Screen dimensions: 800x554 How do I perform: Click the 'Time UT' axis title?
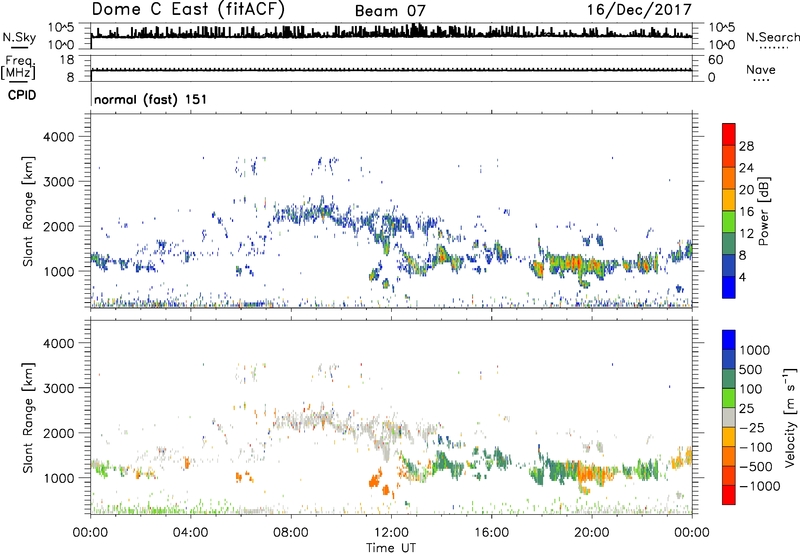tap(391, 548)
